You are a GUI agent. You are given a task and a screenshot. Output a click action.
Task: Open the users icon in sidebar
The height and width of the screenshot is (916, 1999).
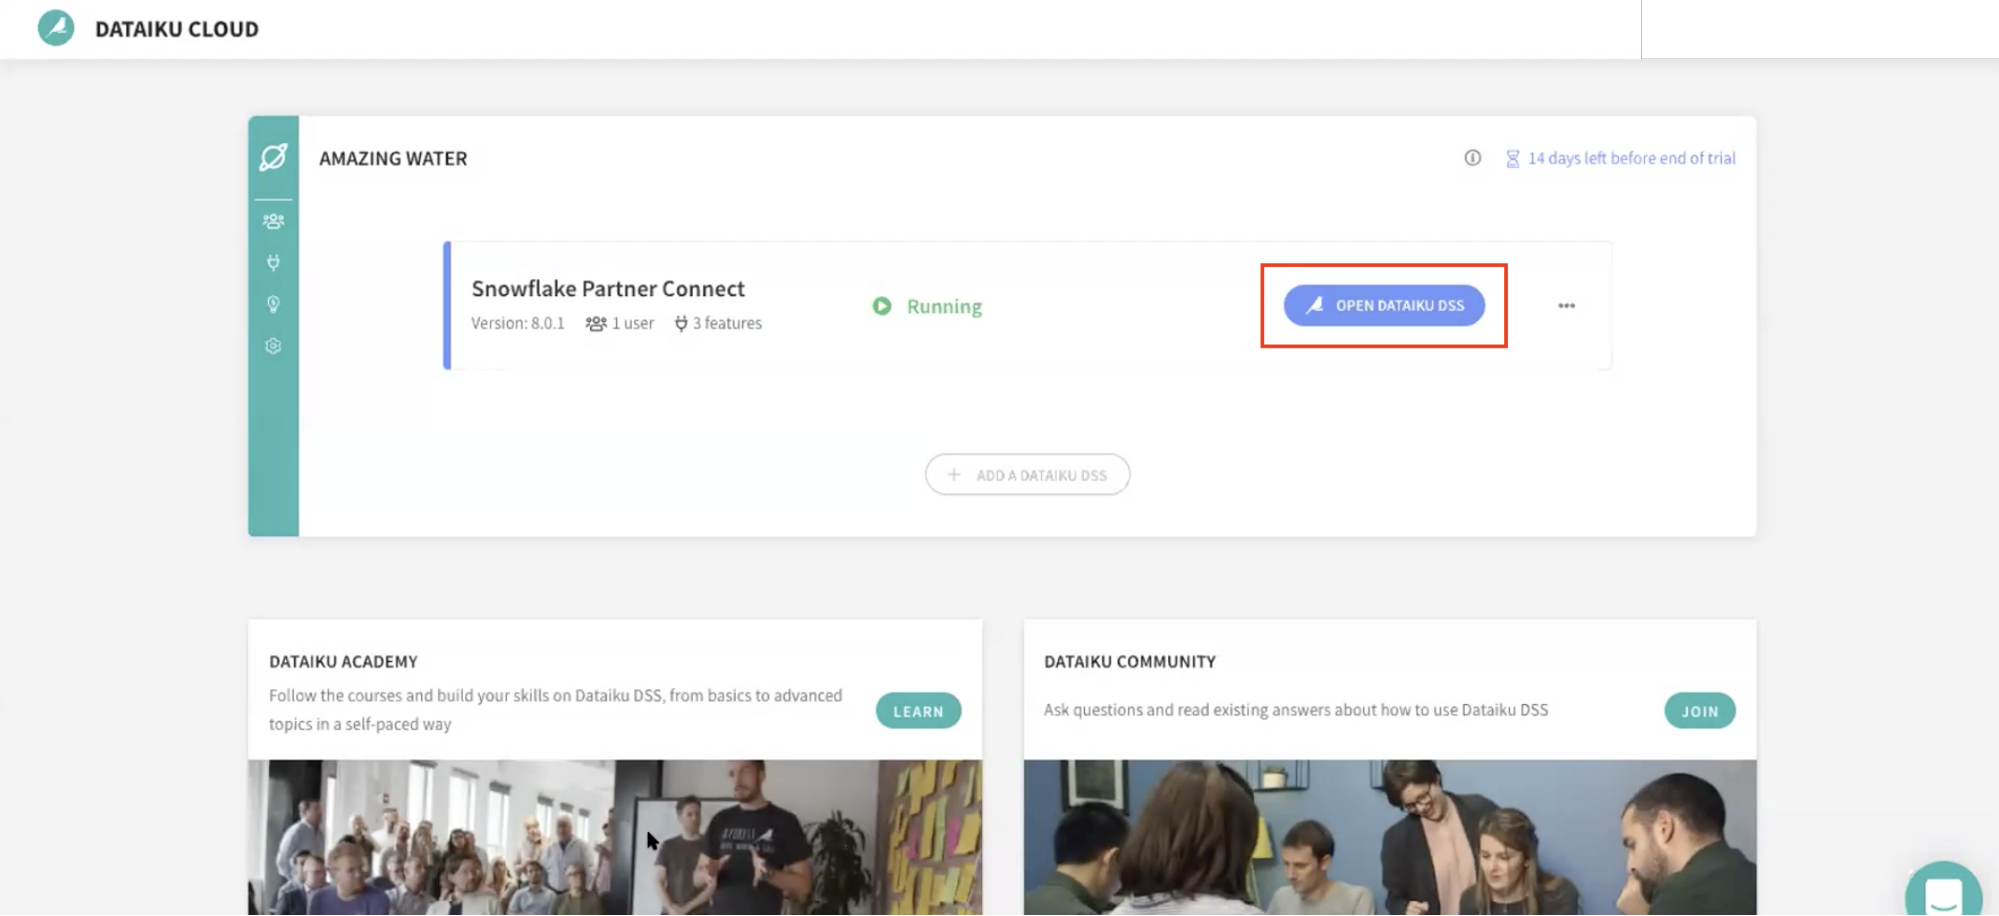coord(273,221)
